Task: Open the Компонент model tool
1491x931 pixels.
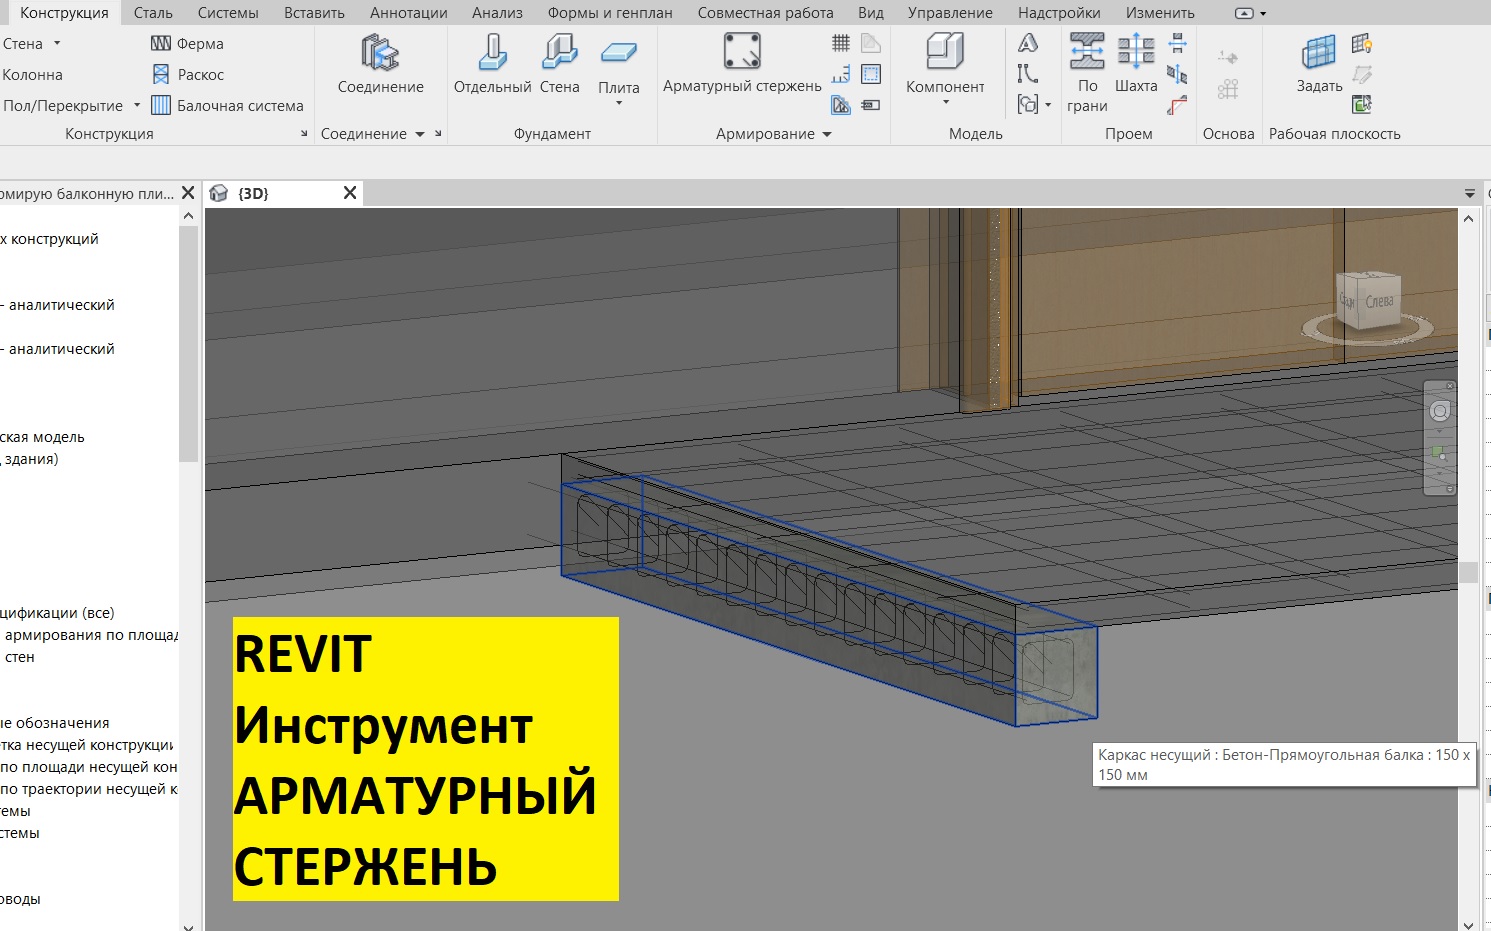Action: click(945, 65)
